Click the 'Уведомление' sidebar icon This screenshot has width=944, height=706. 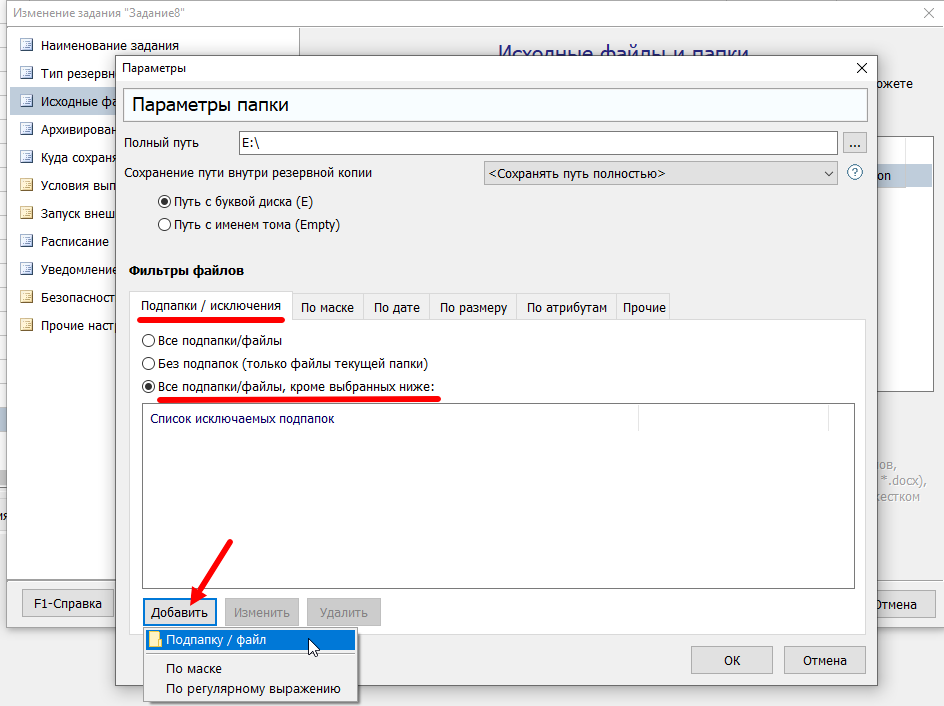[x=26, y=269]
